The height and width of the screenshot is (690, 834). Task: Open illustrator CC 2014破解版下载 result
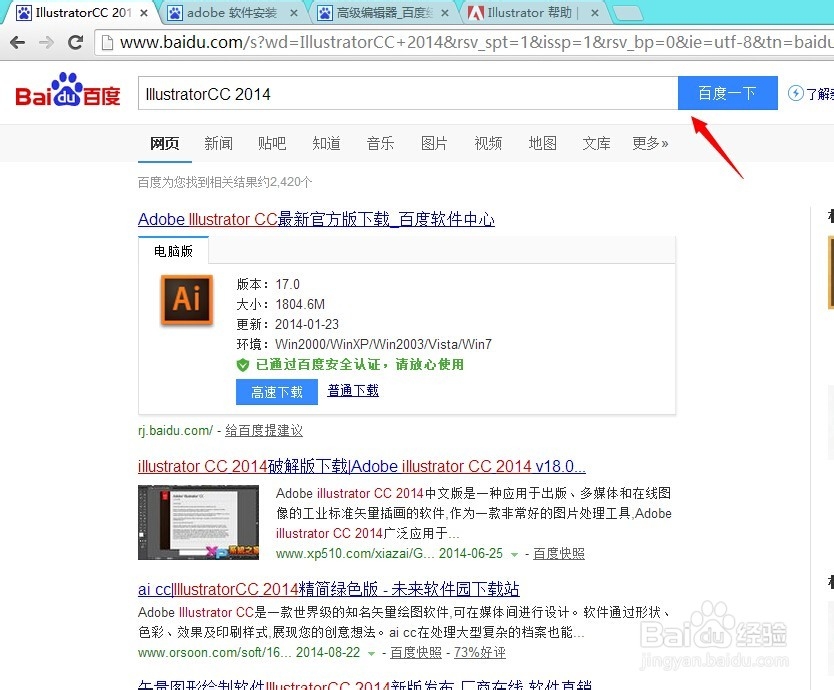(362, 466)
